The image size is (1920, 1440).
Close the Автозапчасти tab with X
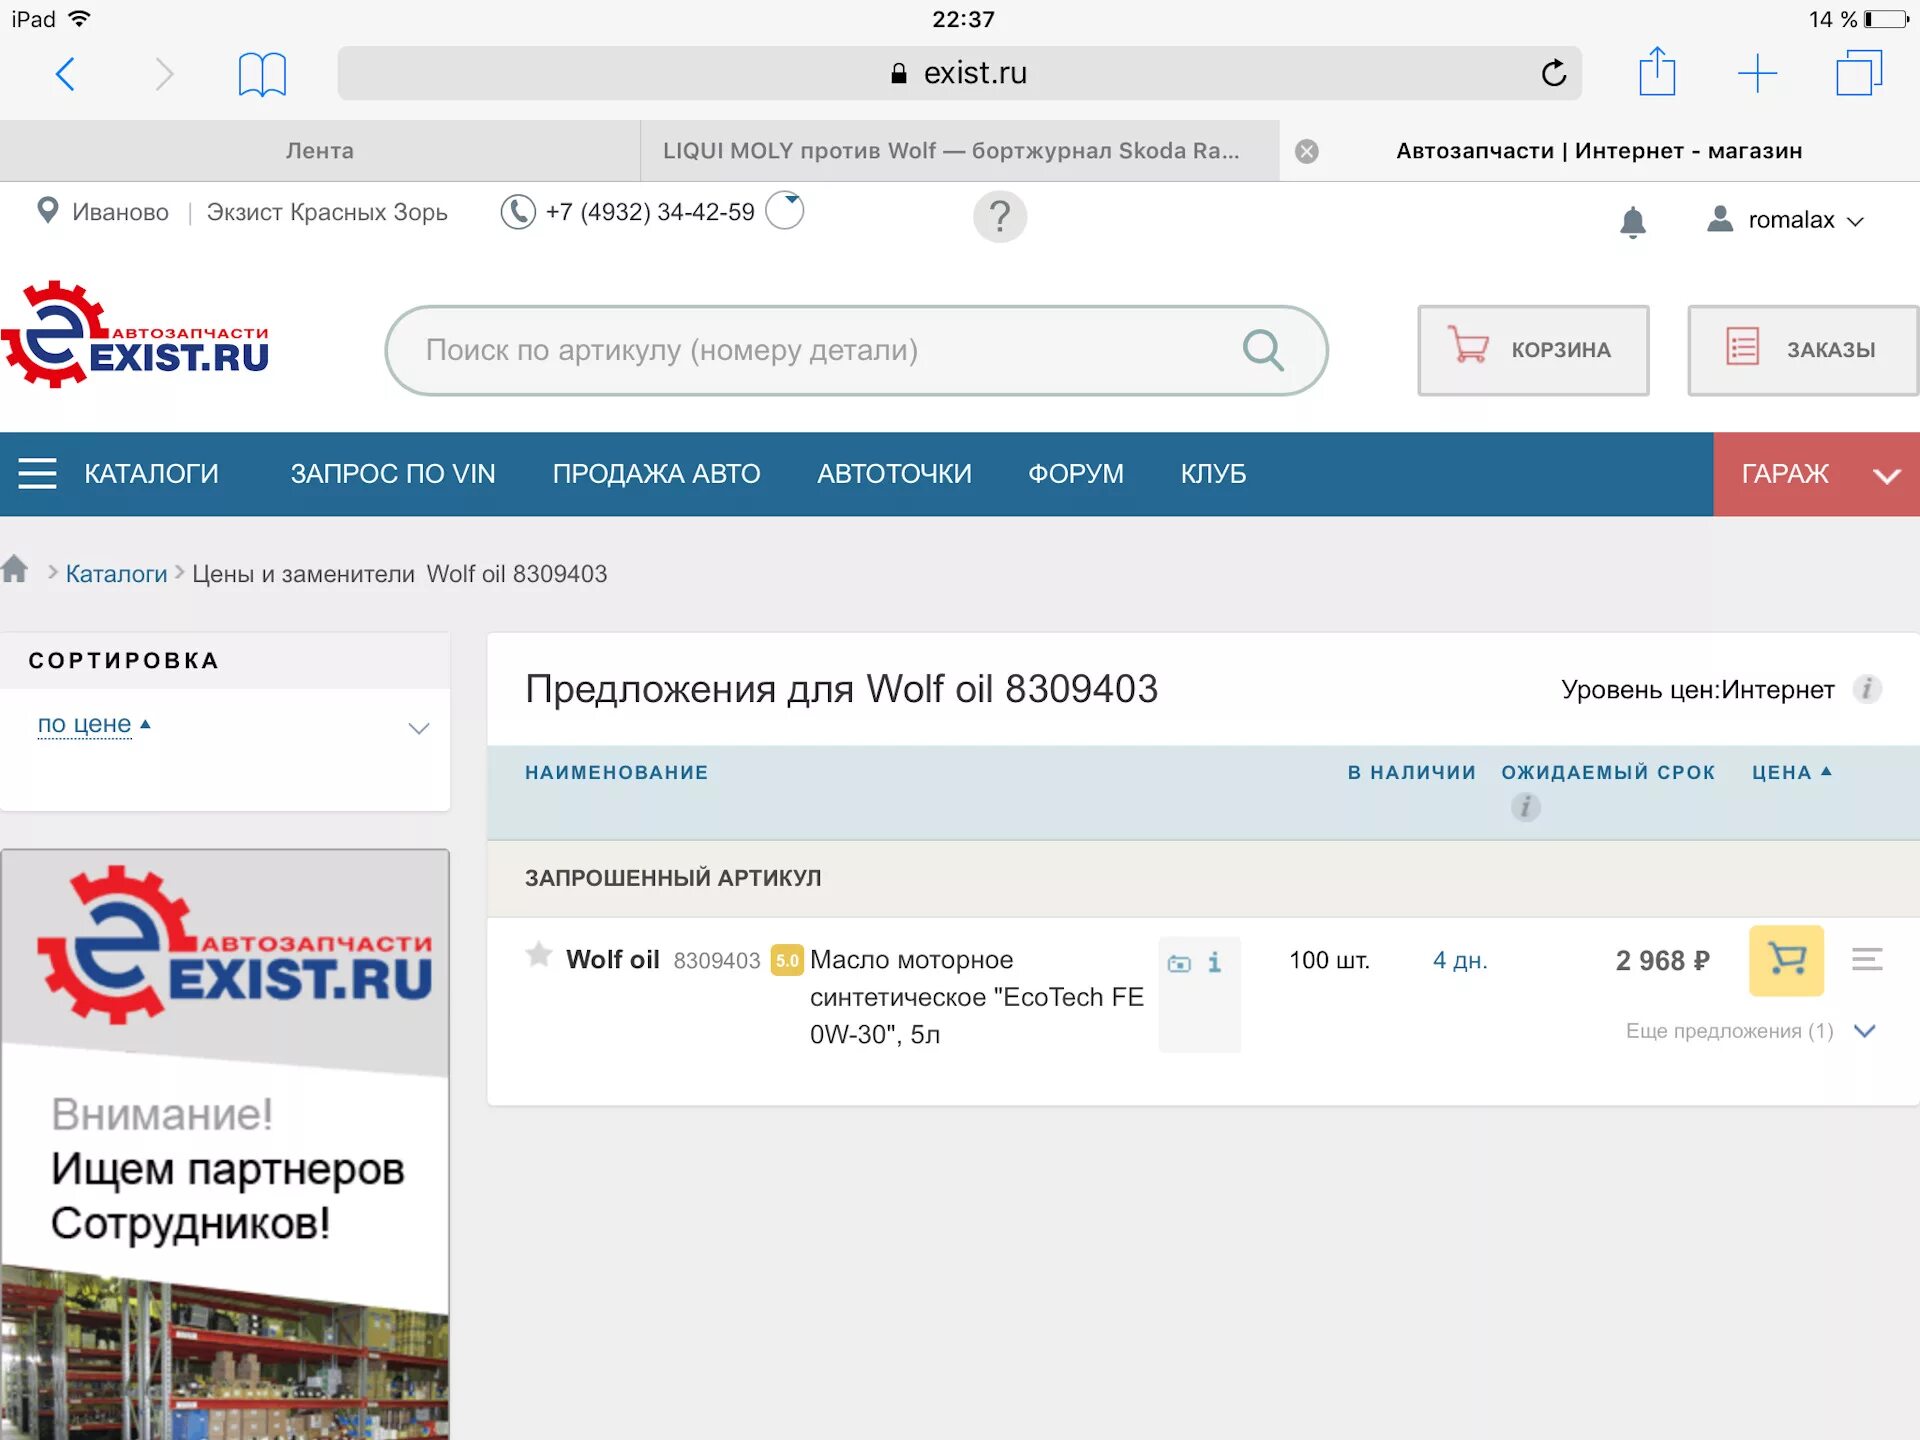[x=1306, y=151]
